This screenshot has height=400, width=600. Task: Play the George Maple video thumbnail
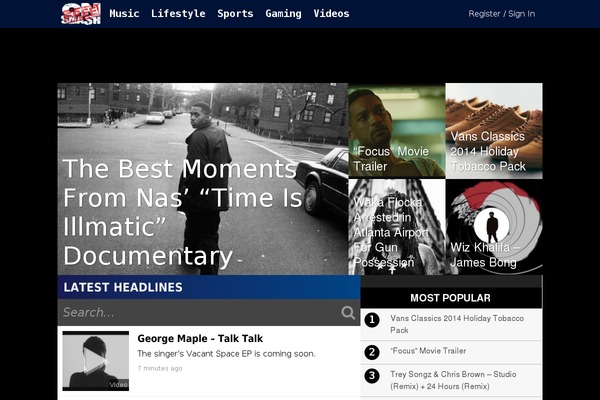coord(96,361)
